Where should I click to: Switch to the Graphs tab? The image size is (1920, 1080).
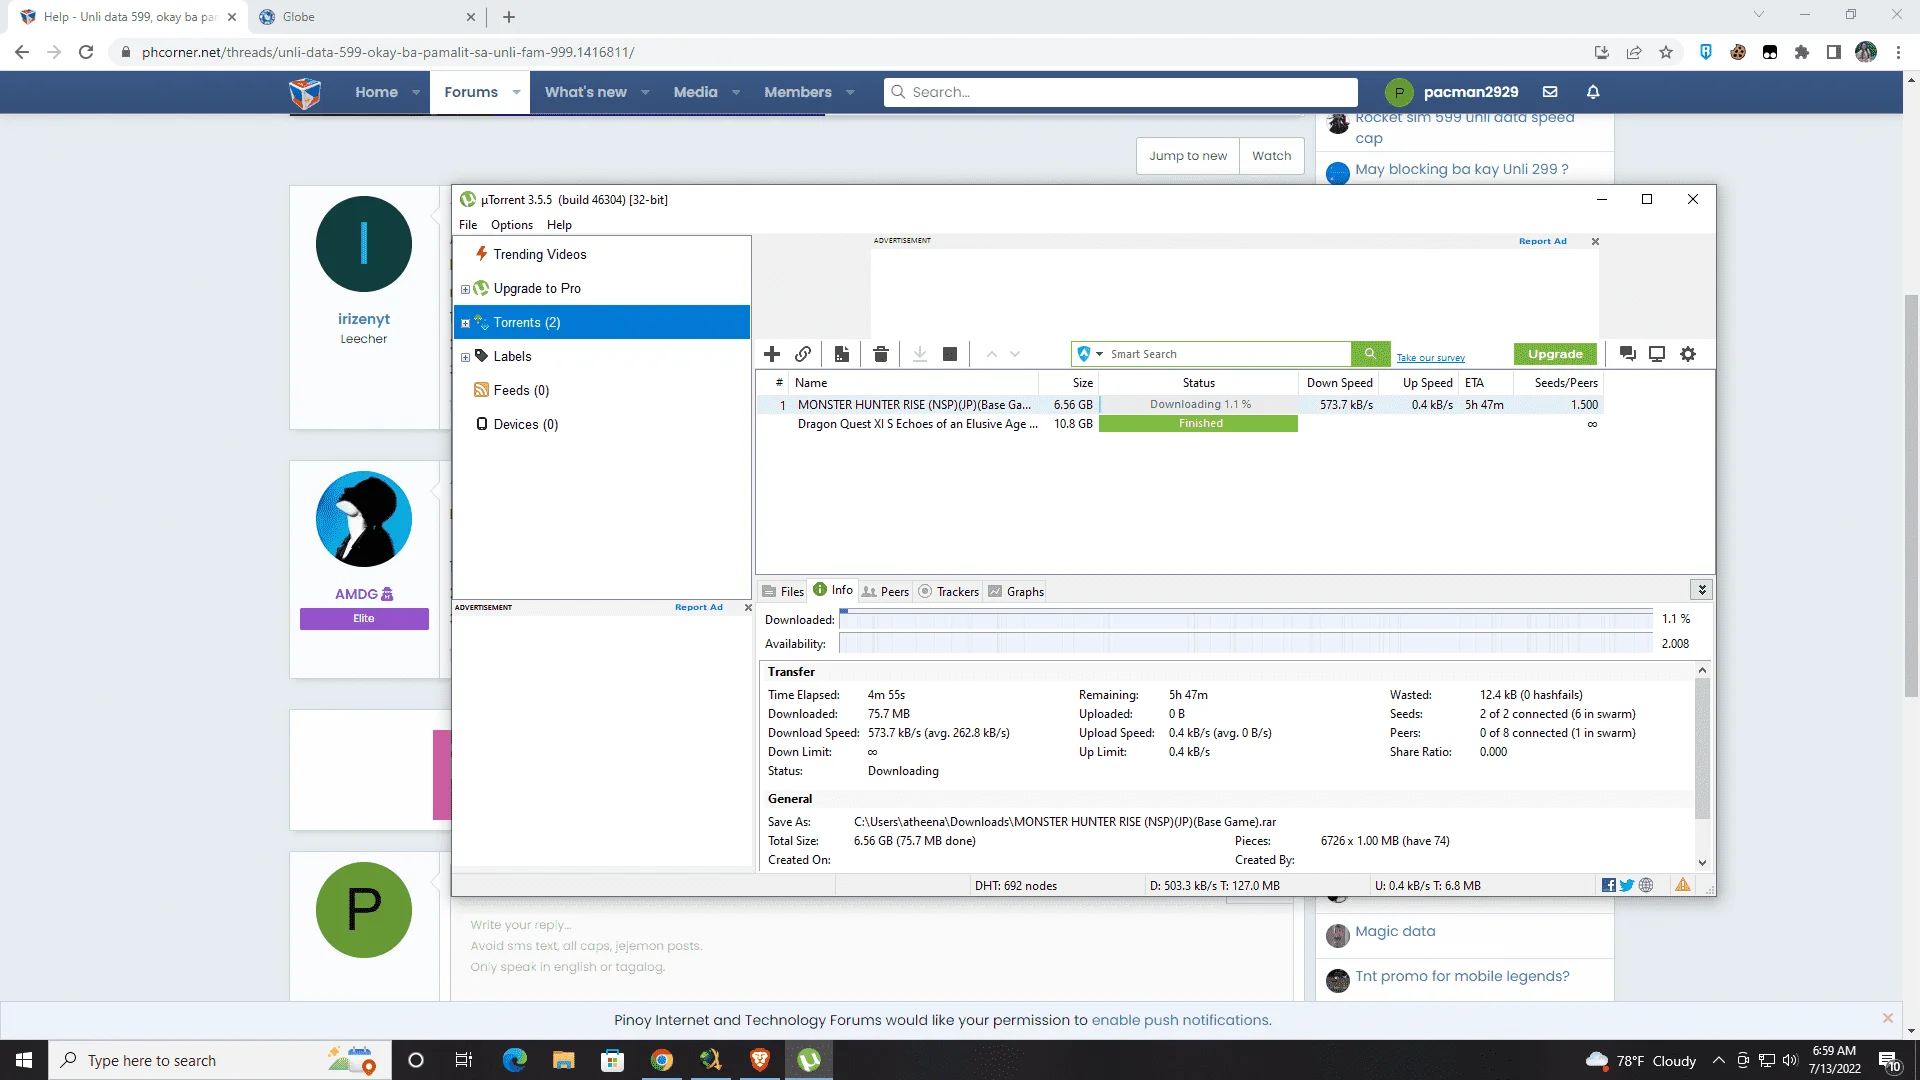coord(1016,591)
